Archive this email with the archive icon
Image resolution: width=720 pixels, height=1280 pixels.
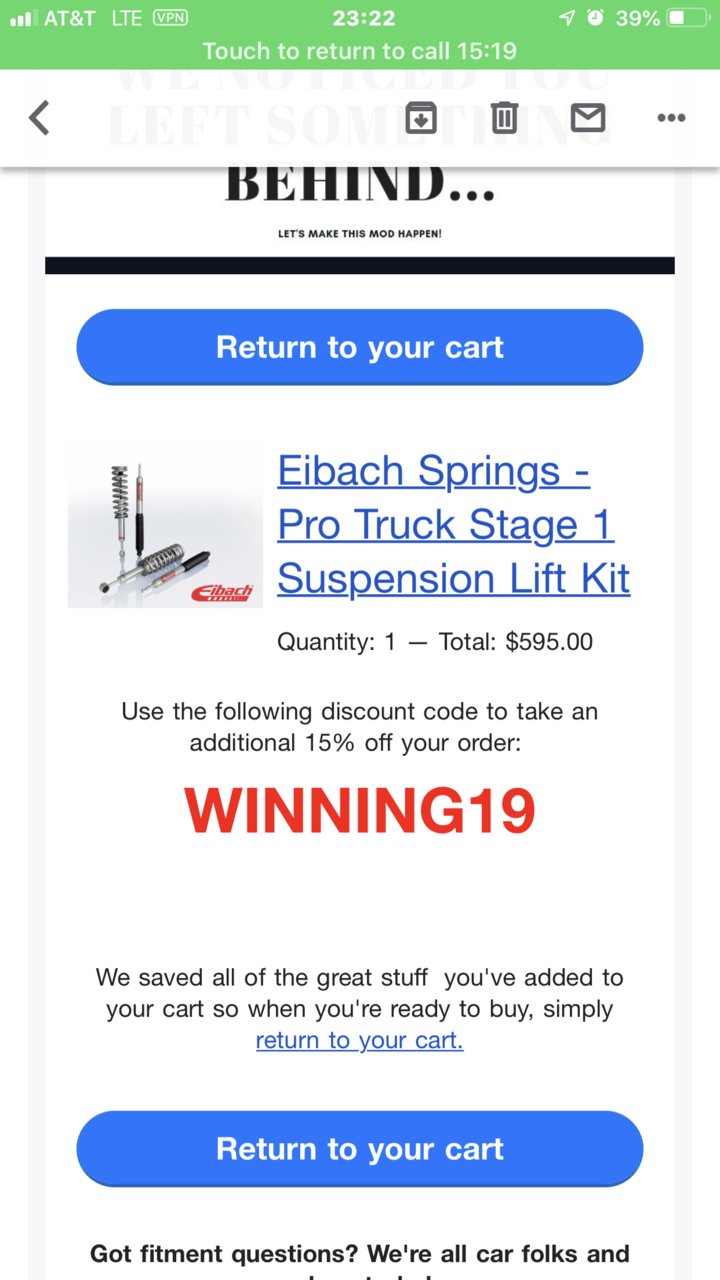click(x=421, y=118)
